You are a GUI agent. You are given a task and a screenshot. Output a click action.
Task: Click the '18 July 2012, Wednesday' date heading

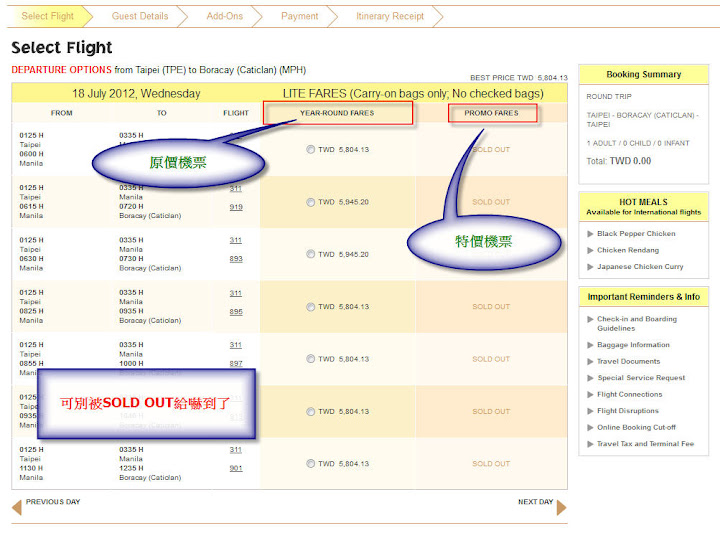(x=136, y=94)
